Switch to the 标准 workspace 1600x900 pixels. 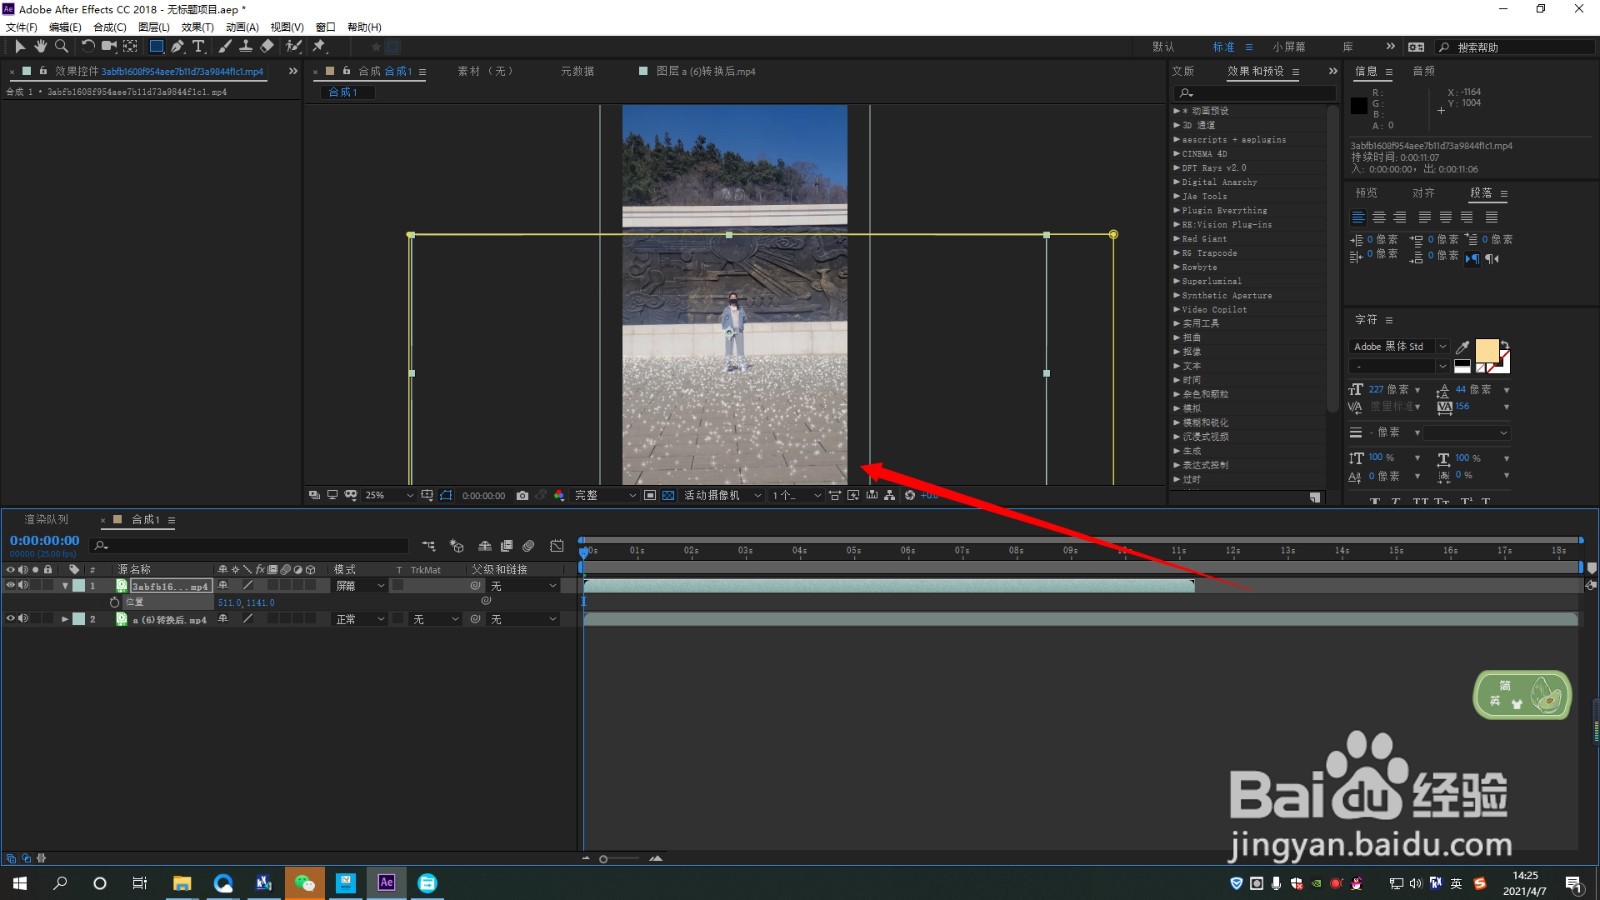1223,47
